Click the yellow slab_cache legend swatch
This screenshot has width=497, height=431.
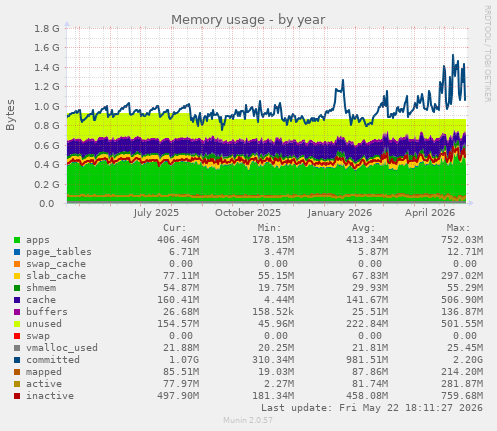(x=17, y=276)
